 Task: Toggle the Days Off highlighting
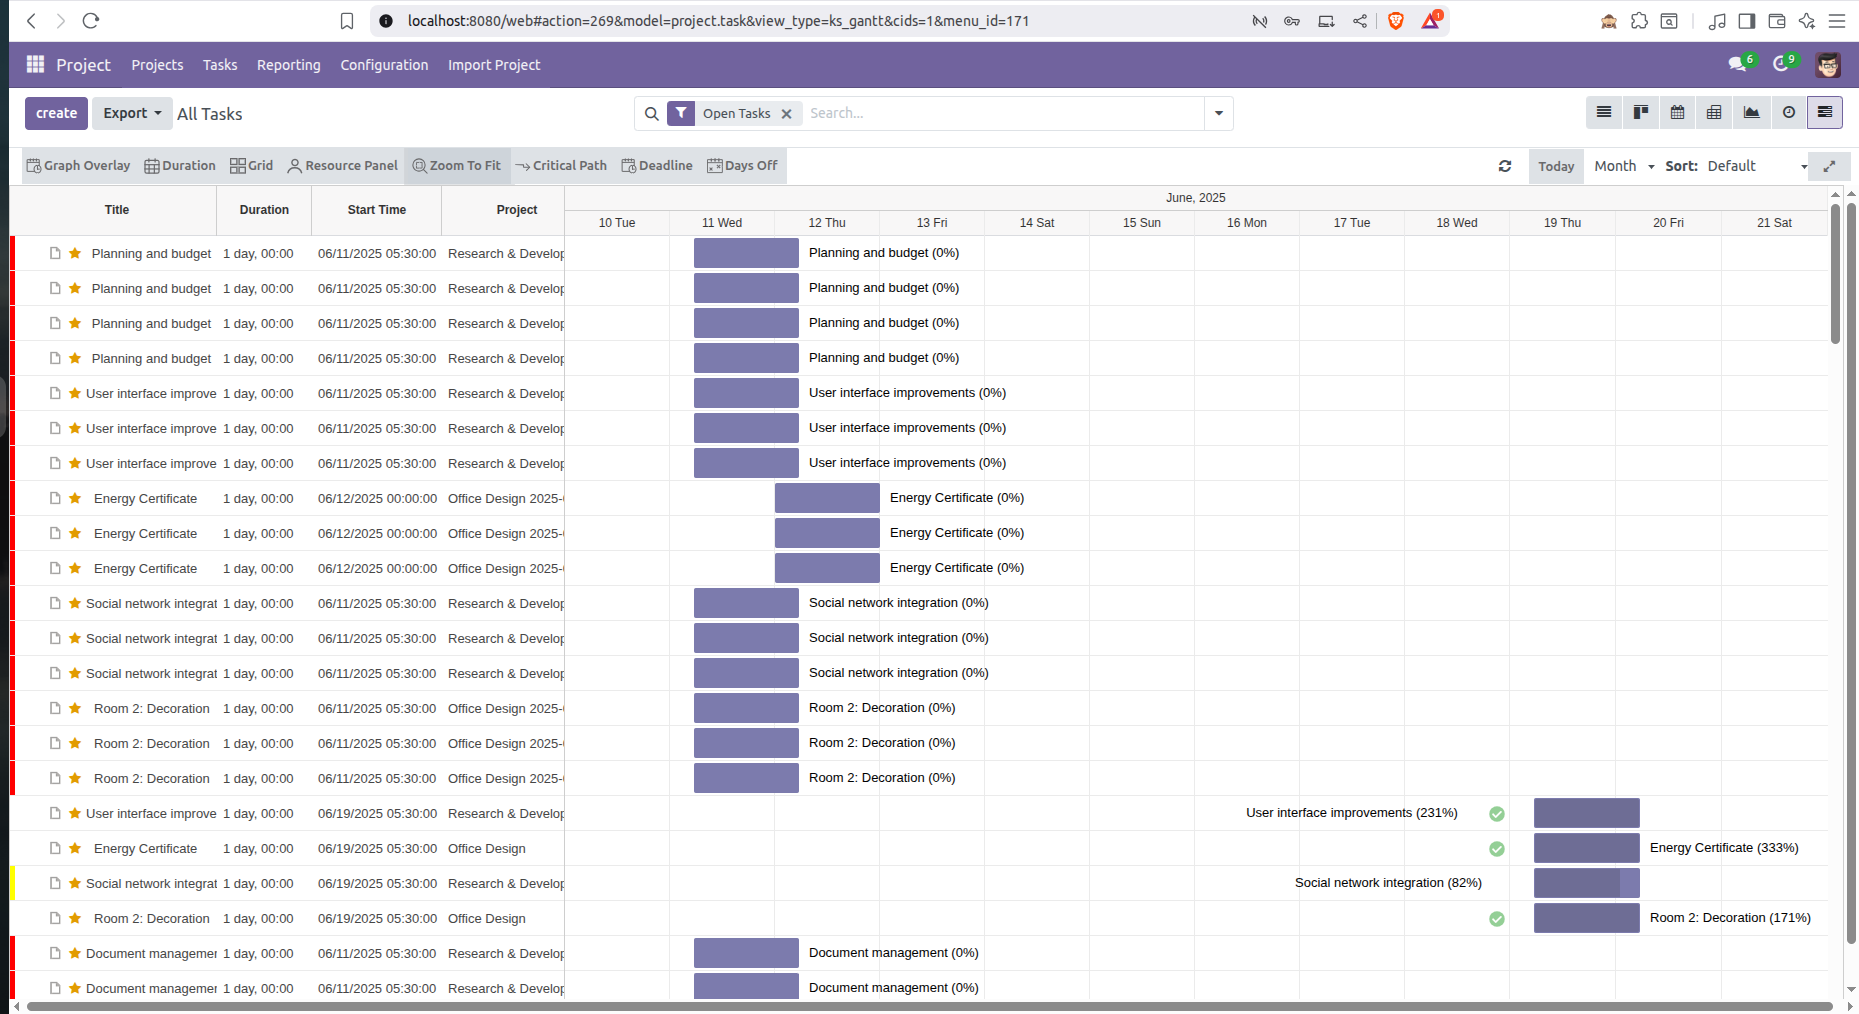742,166
